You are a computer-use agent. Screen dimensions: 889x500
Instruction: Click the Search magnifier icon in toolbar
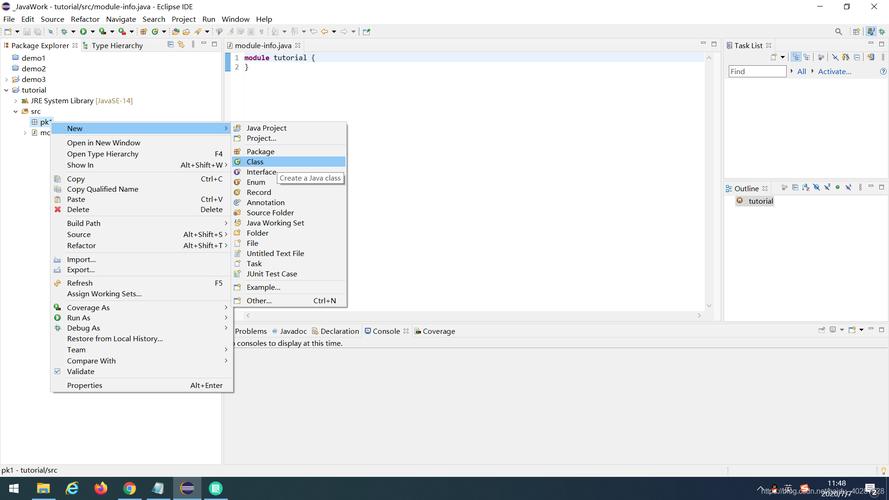click(839, 32)
